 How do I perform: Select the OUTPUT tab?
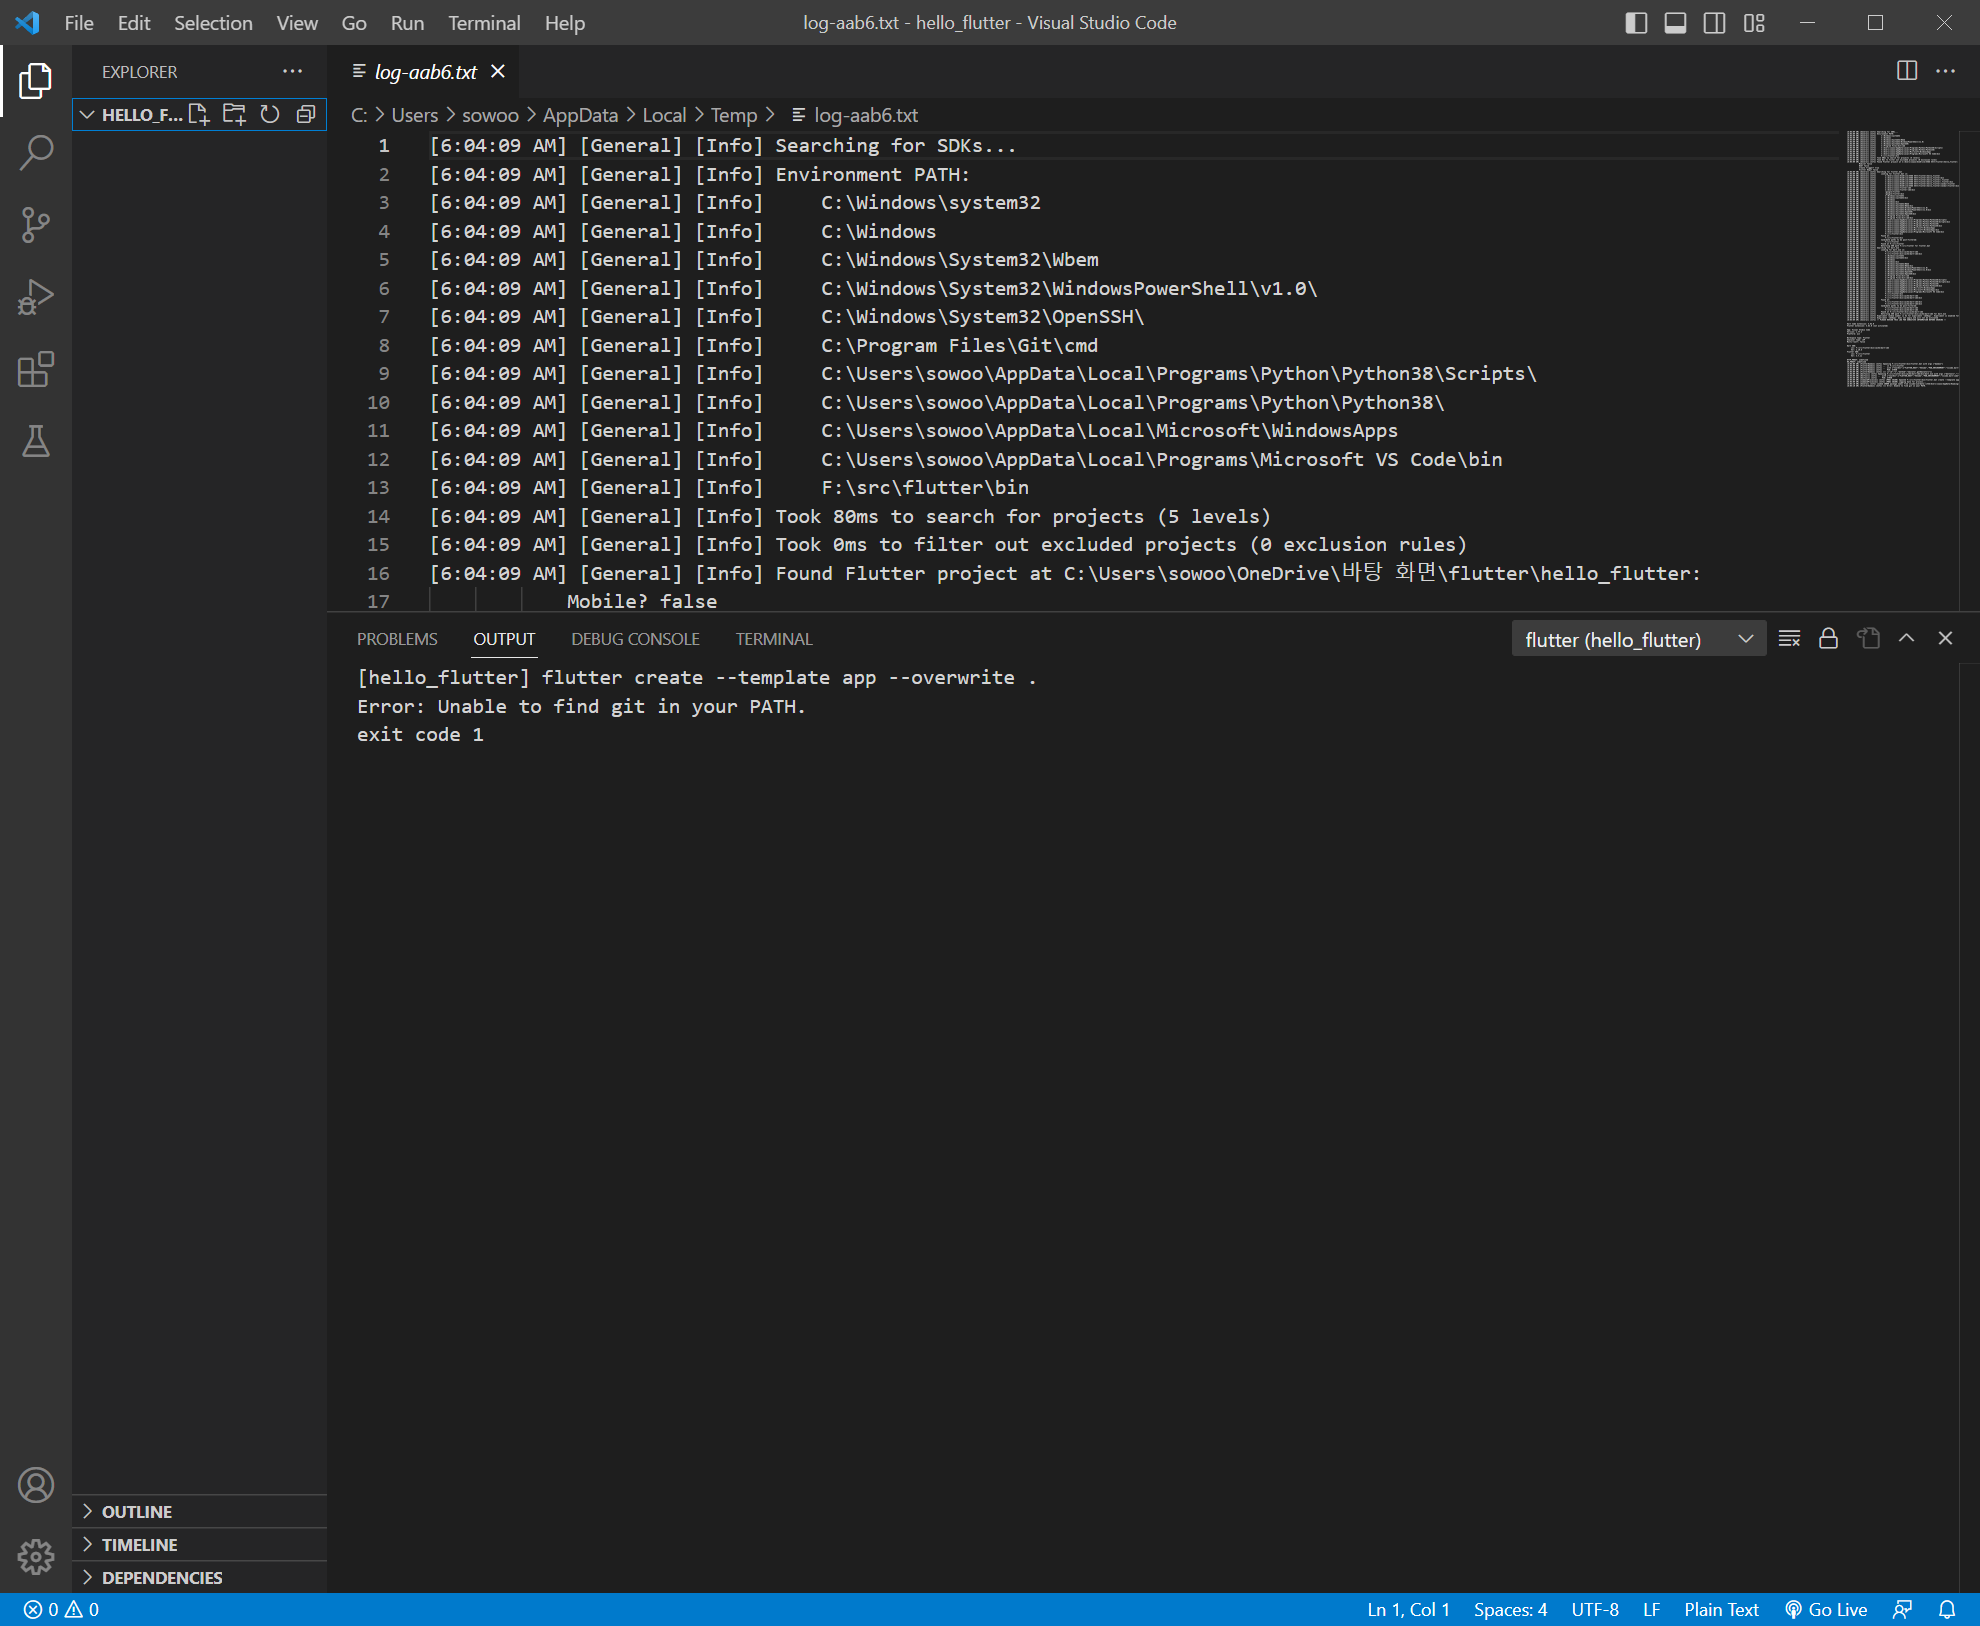[x=504, y=639]
